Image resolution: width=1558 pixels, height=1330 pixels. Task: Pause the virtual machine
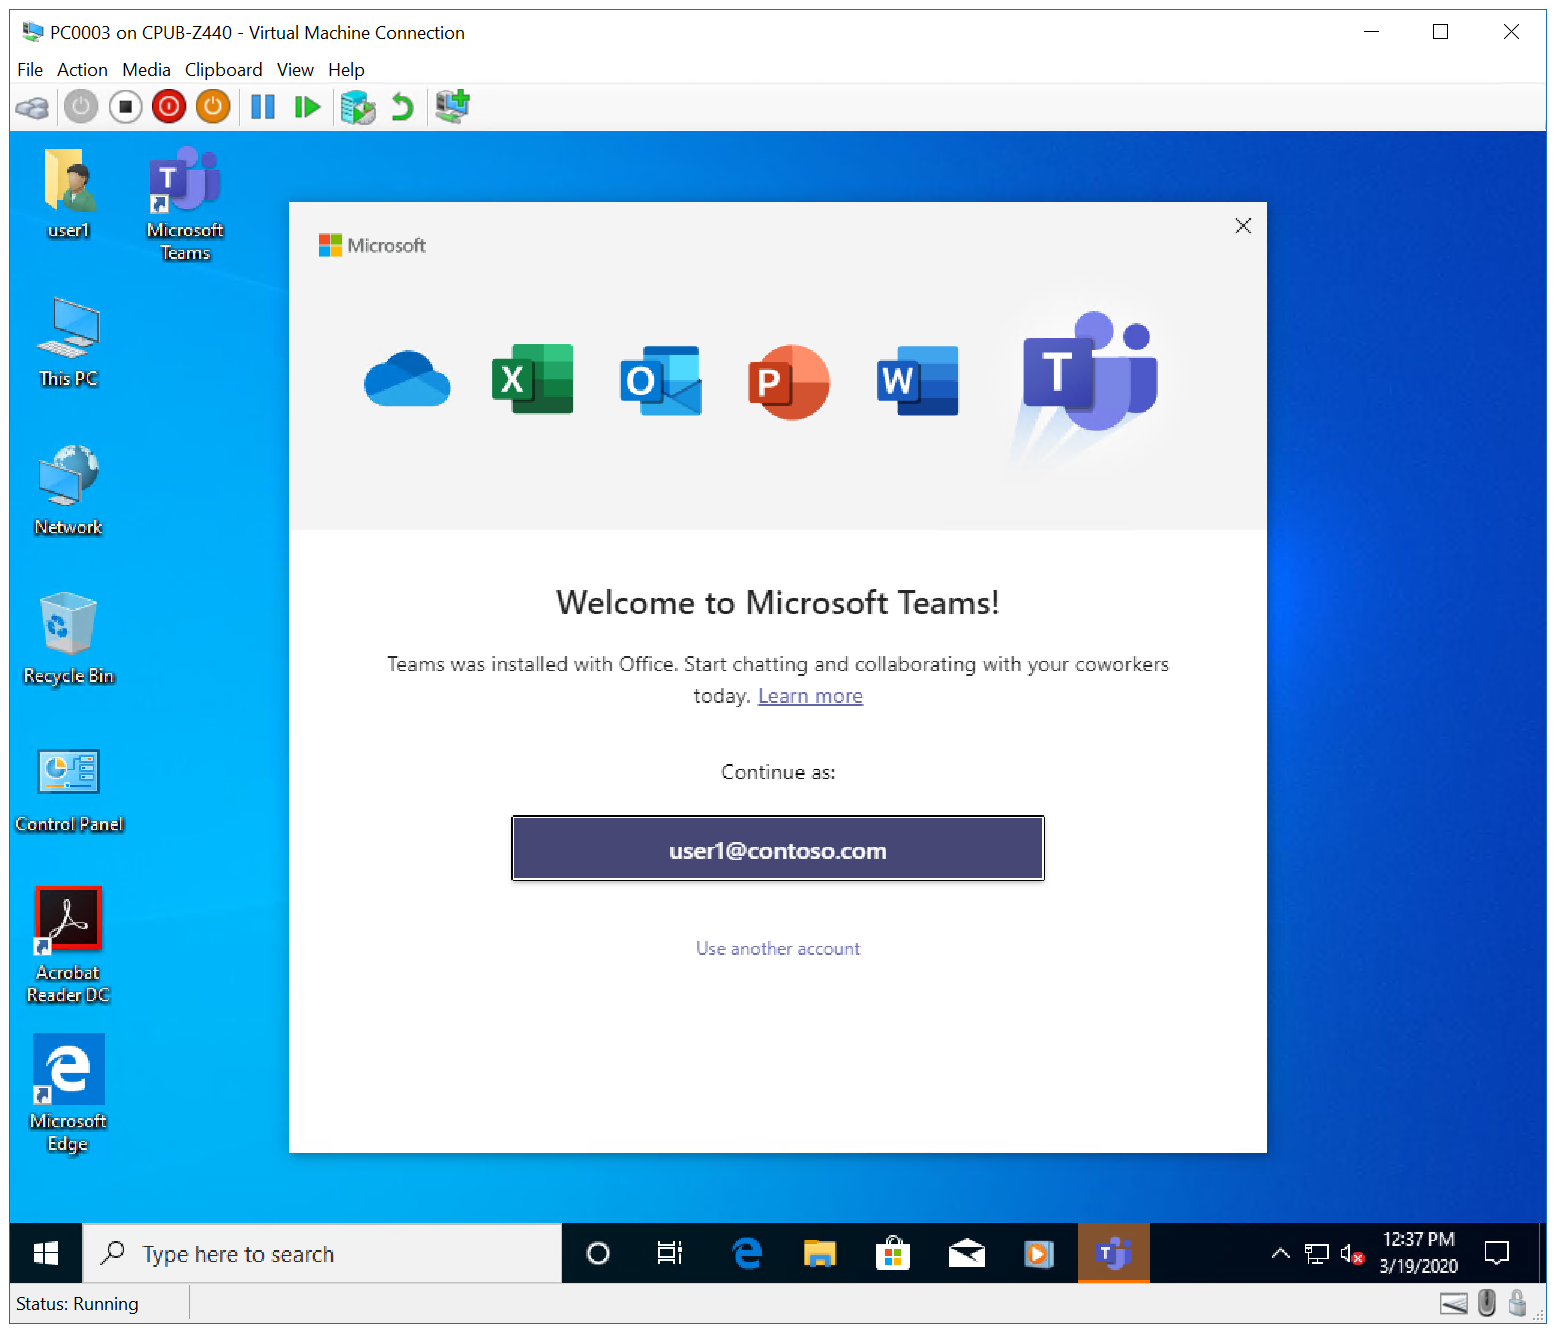tap(263, 107)
